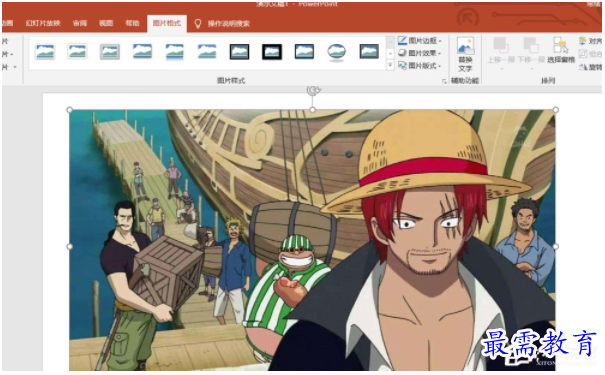Open the 图片边框 picture border dropdown

pos(420,41)
